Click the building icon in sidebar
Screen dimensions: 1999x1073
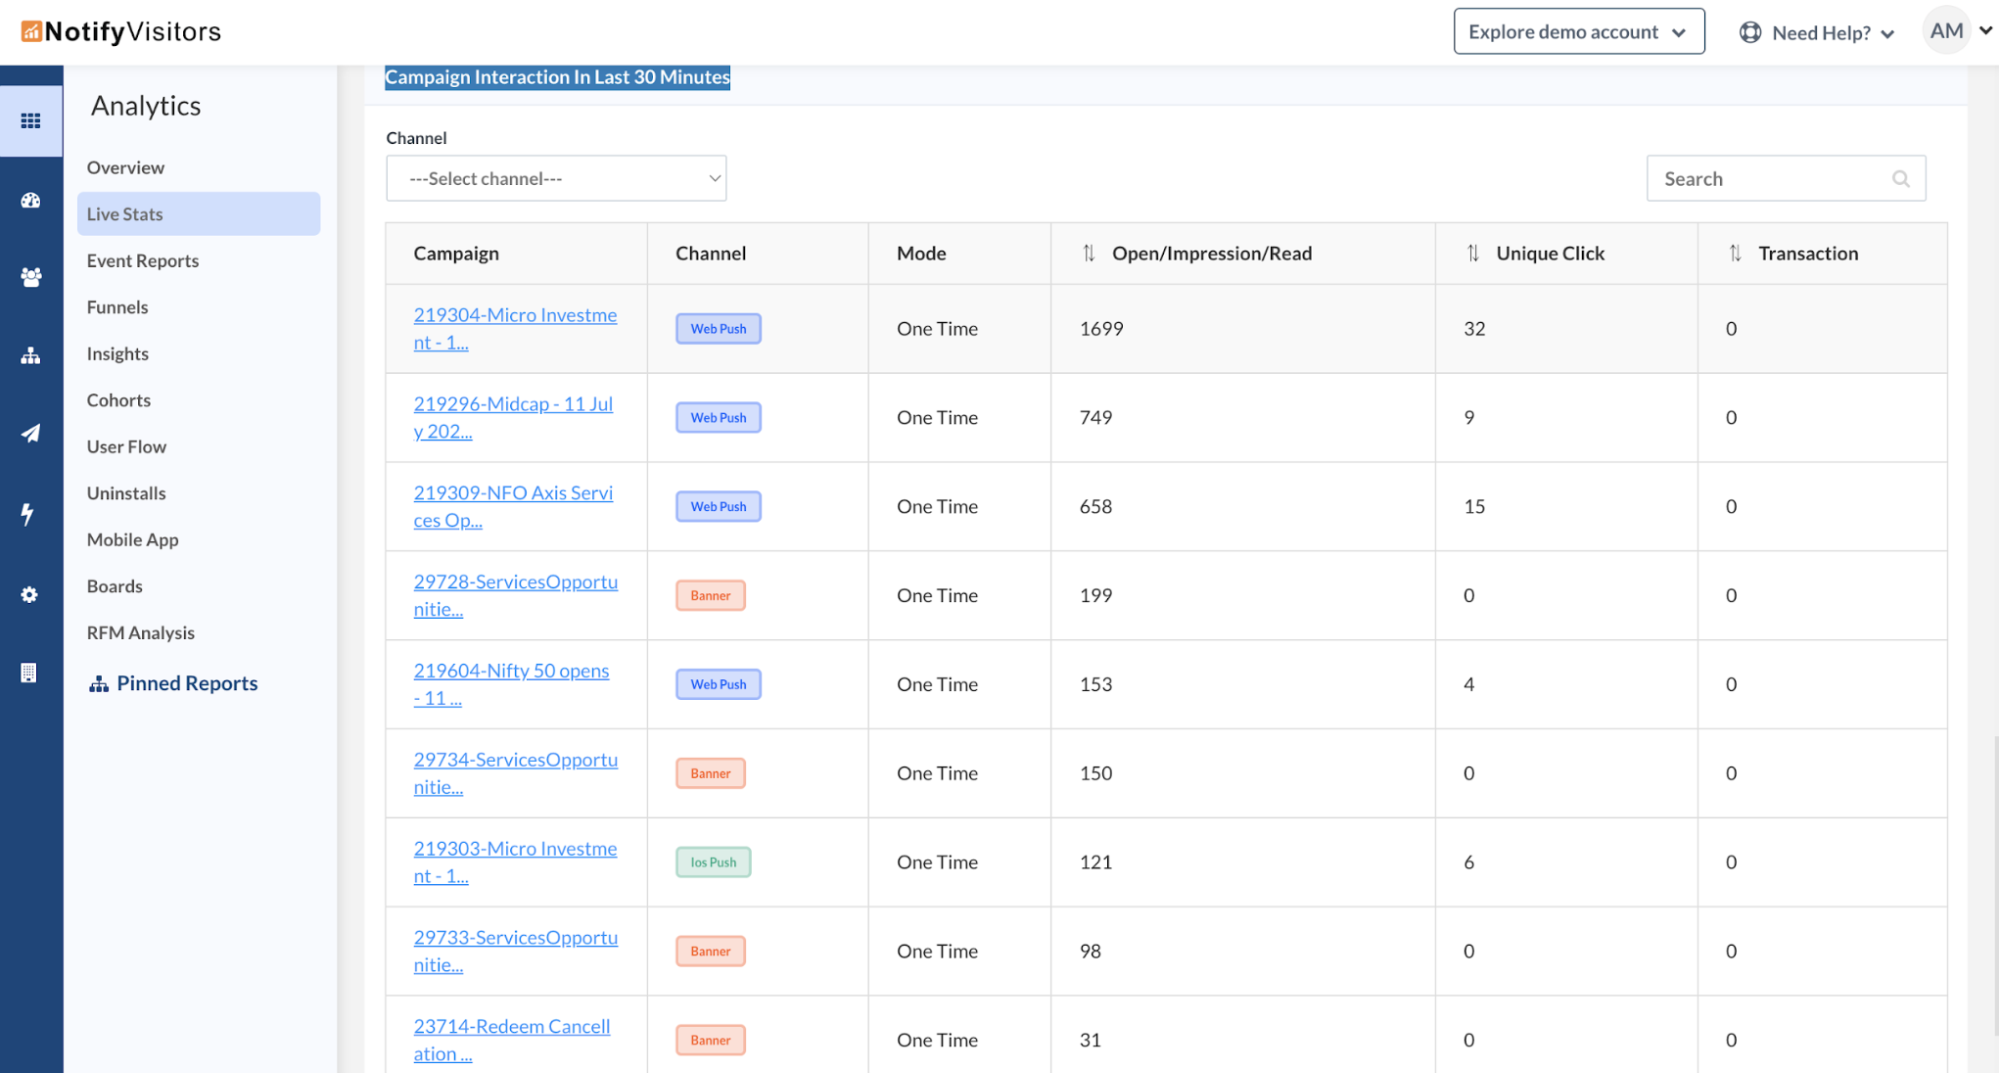(29, 673)
